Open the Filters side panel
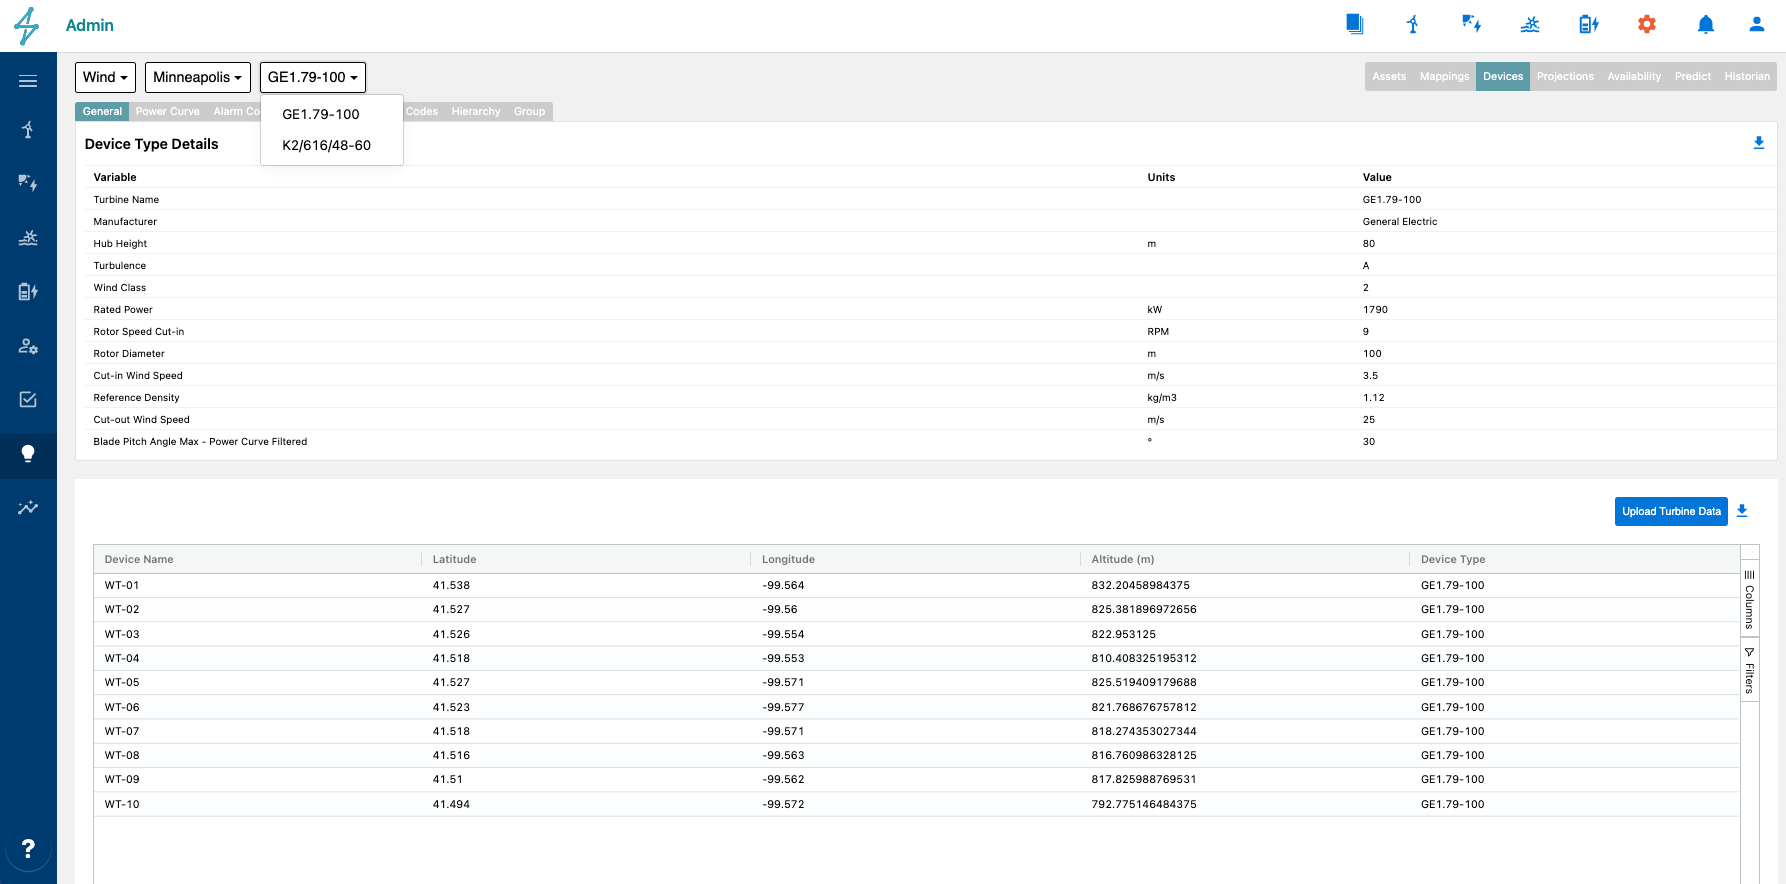Viewport: 1786px width, 884px height. (1750, 671)
